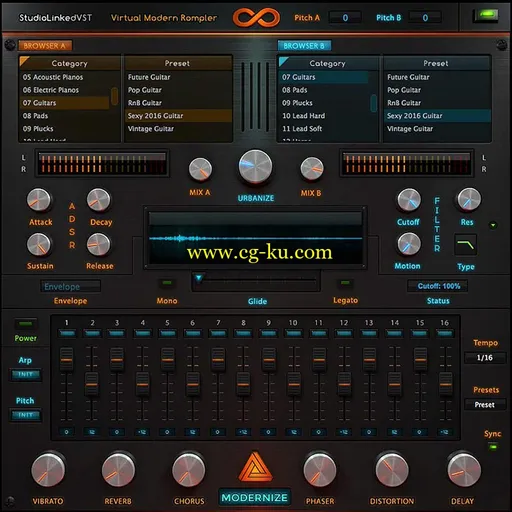Toggle the Mono LED switch
The height and width of the screenshot is (512, 512).
167,283
